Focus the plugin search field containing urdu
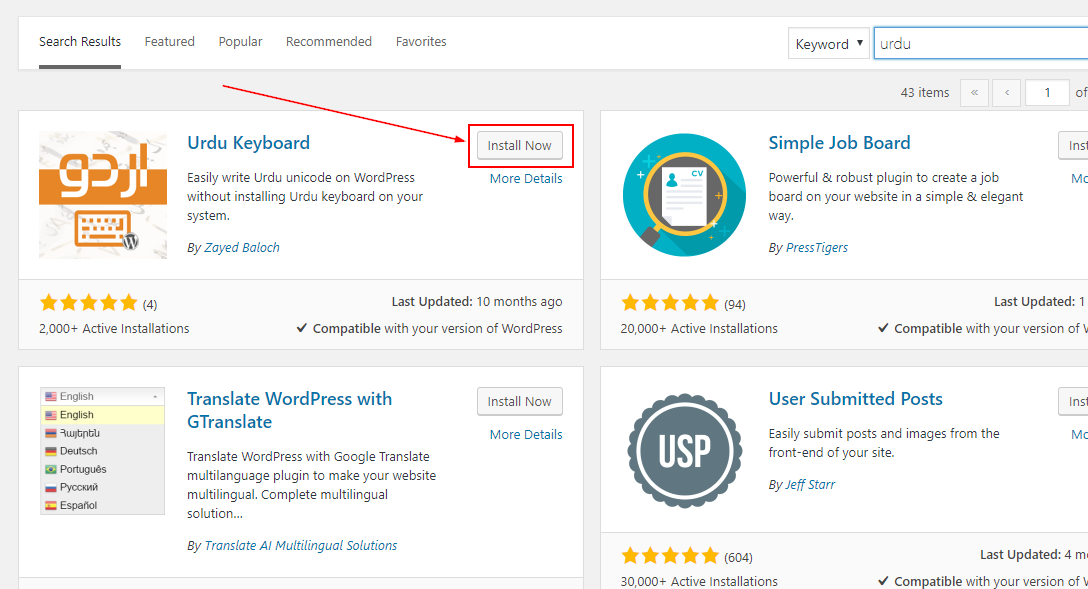This screenshot has width=1088, height=589. pos(980,44)
